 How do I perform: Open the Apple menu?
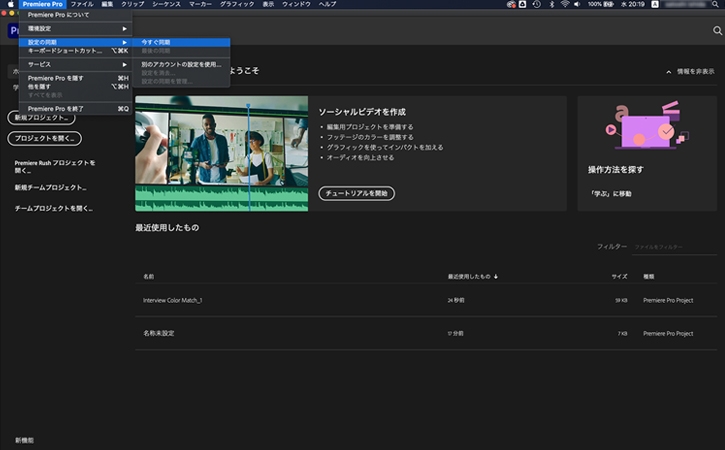(x=10, y=4)
